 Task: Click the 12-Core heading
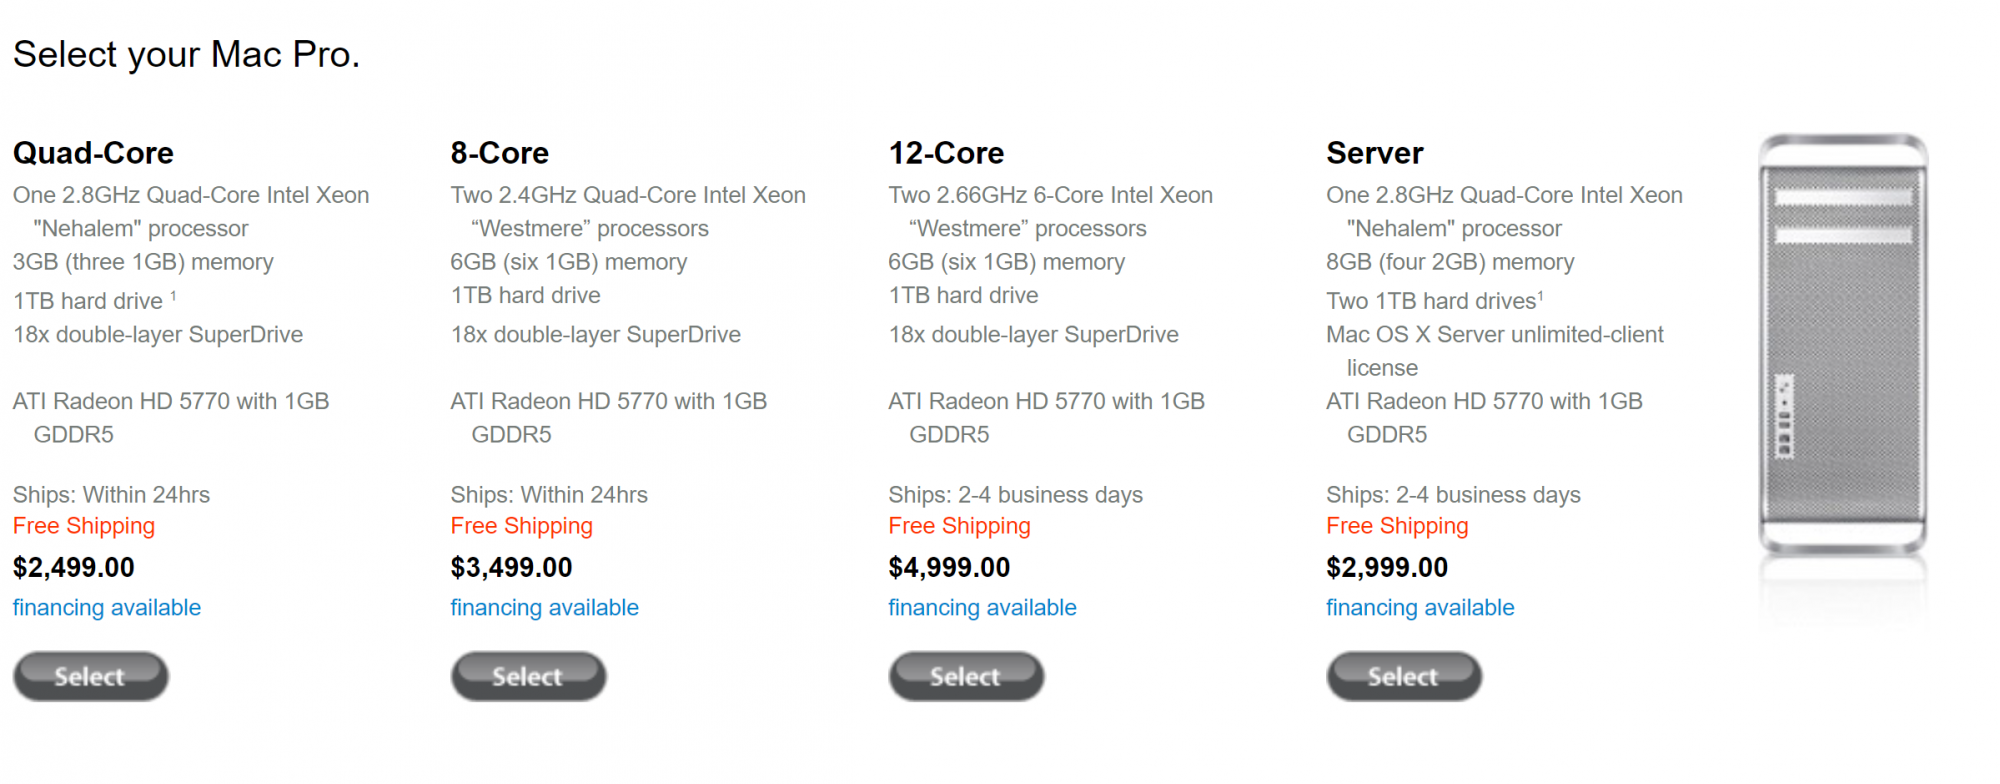(x=946, y=153)
